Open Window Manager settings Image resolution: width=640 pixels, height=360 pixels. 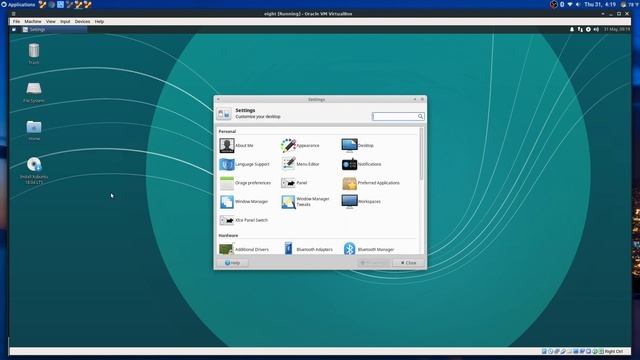pyautogui.click(x=244, y=202)
